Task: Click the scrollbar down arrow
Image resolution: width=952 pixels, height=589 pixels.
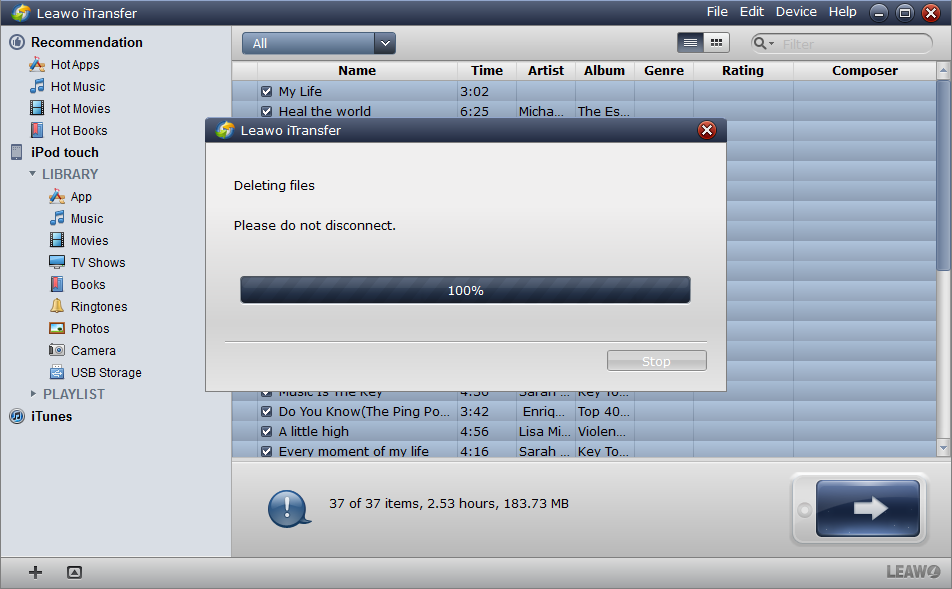Action: [943, 448]
